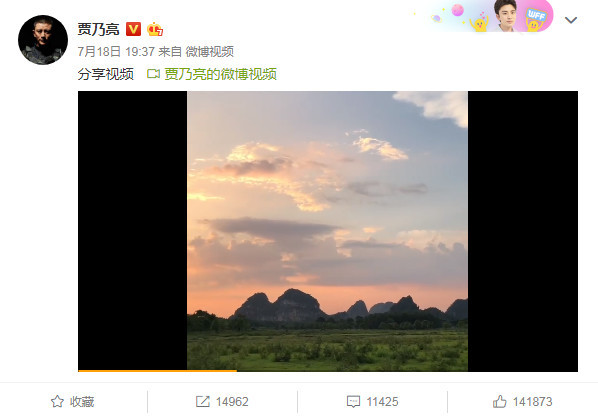Click the repost share icon
The height and width of the screenshot is (418, 598).
203,401
